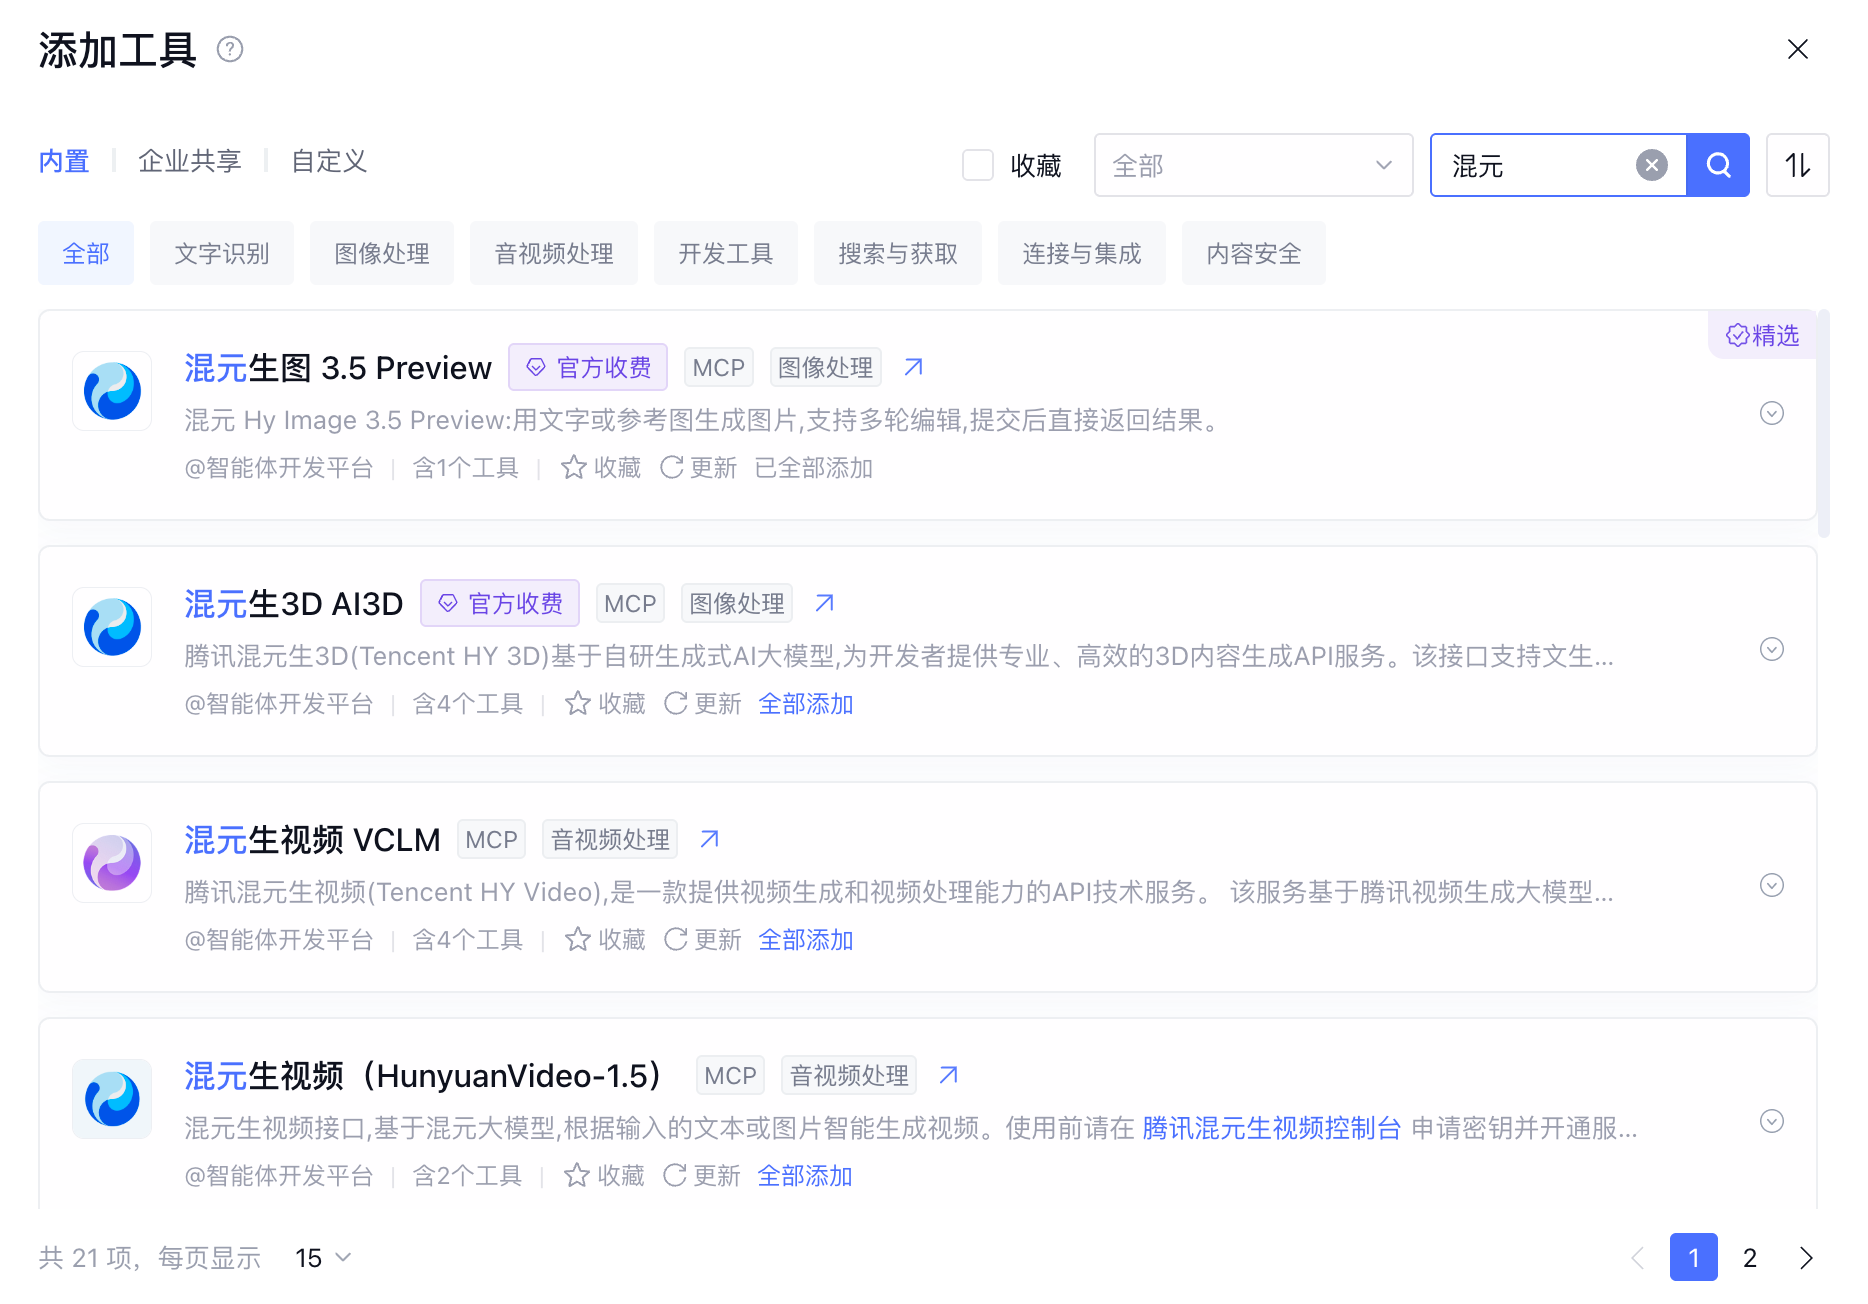
Task: Select the 图像处理 category filter
Action: [382, 253]
